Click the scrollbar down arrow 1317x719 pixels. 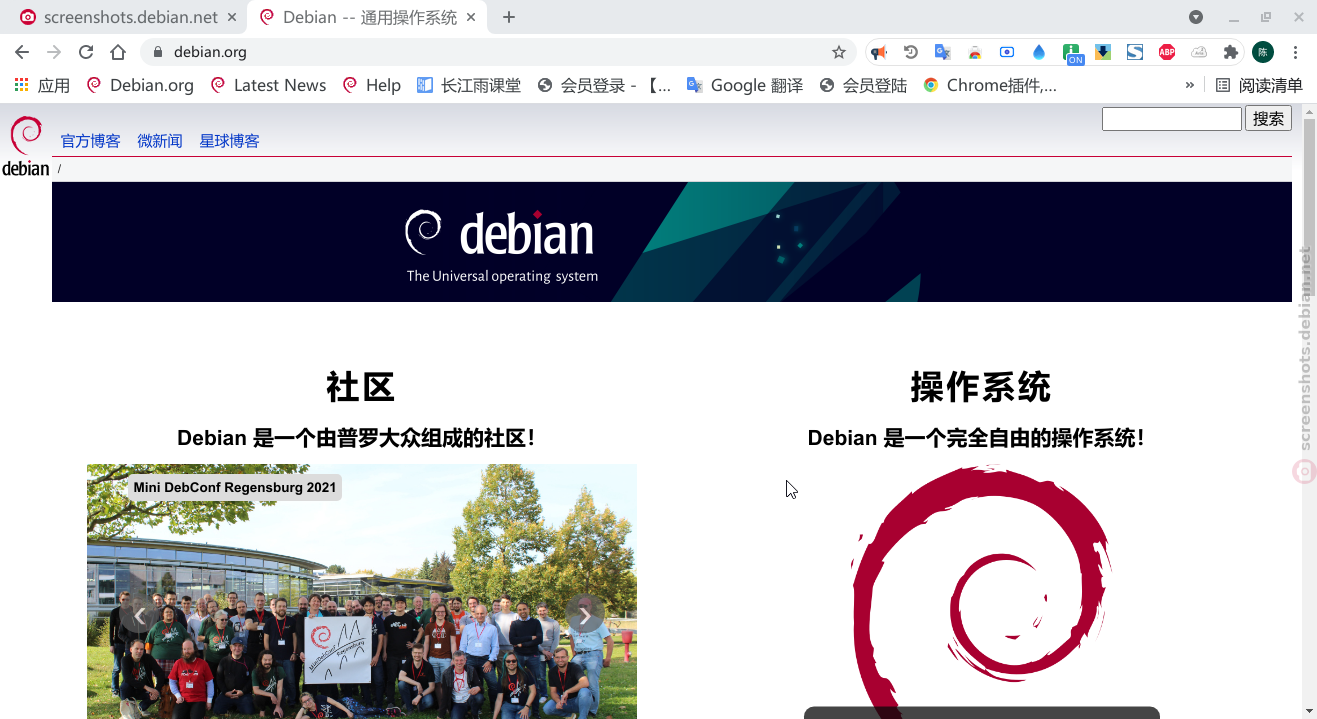1309,711
